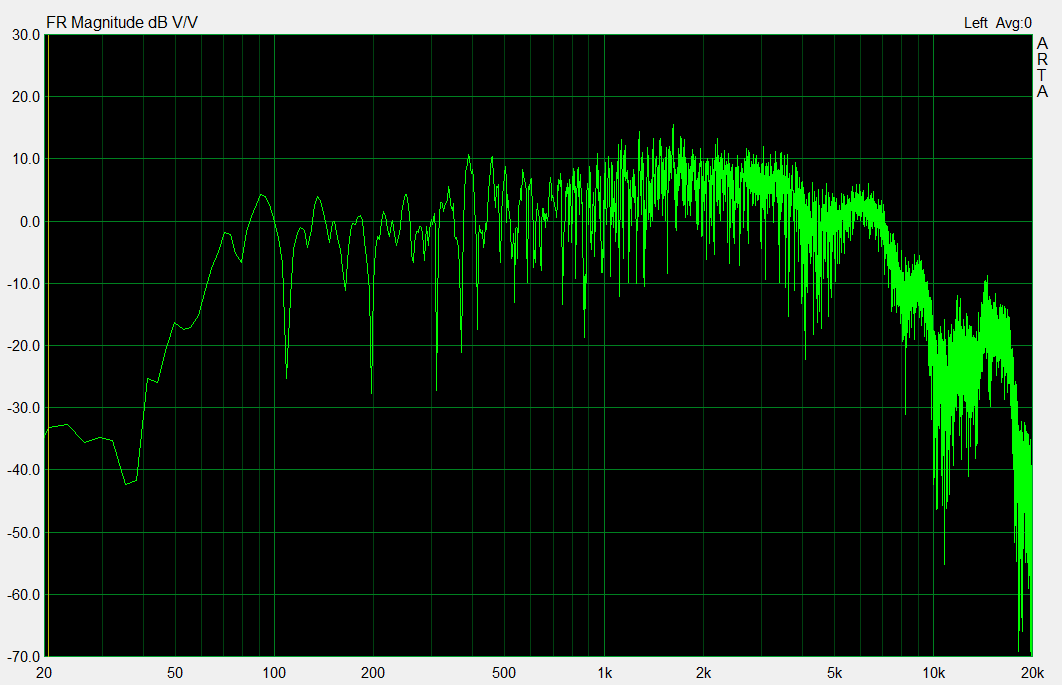Image resolution: width=1062 pixels, height=685 pixels.
Task: Click the -60.0 dB y-axis label
Action: [24, 594]
